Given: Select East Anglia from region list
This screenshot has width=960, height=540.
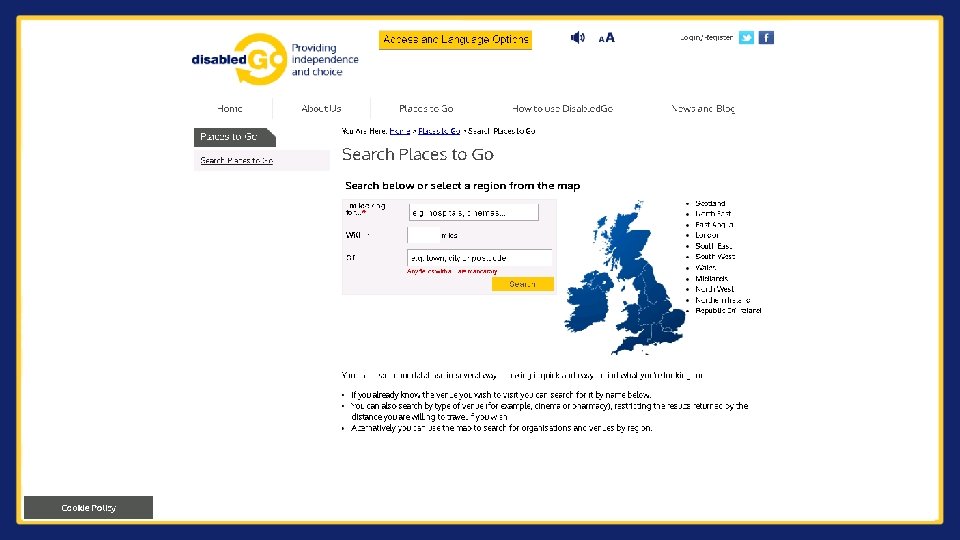Looking at the screenshot, I should (714, 225).
